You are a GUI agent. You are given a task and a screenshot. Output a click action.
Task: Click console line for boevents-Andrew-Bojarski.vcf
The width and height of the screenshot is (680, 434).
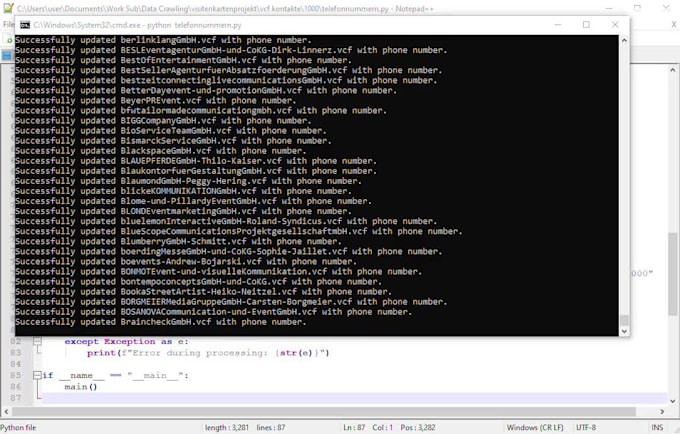[x=186, y=261]
